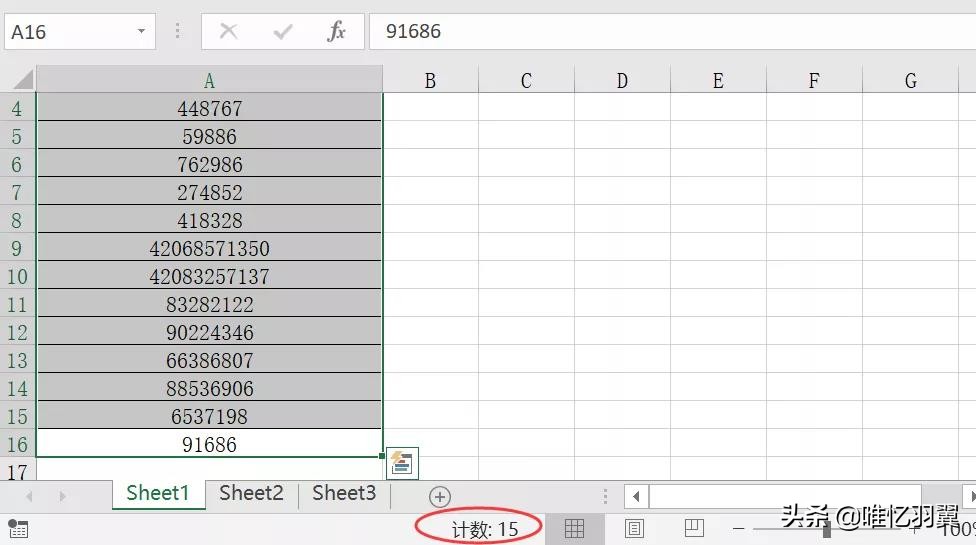Image resolution: width=976 pixels, height=545 pixels.
Task: Select row 4 header
Action: point(17,108)
